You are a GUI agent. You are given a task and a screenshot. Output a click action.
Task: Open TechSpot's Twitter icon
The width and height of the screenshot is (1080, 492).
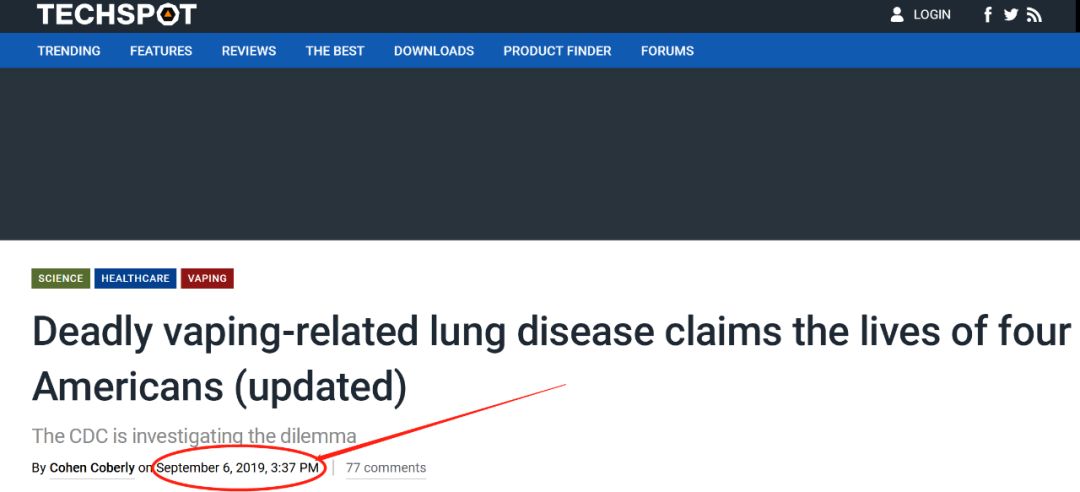point(1011,15)
